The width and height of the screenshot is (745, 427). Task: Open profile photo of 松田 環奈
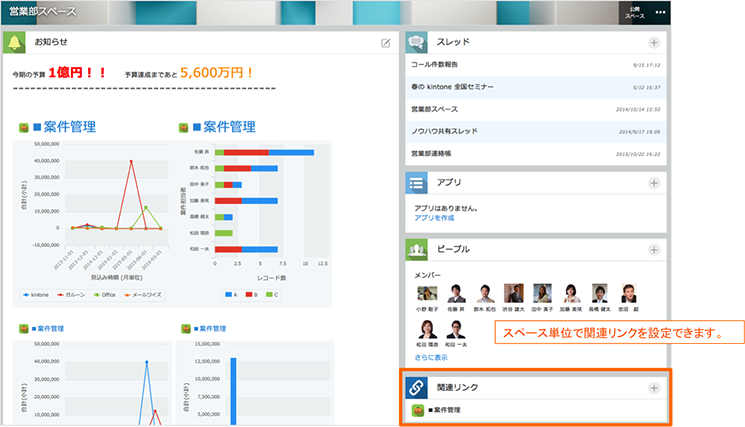pos(427,330)
